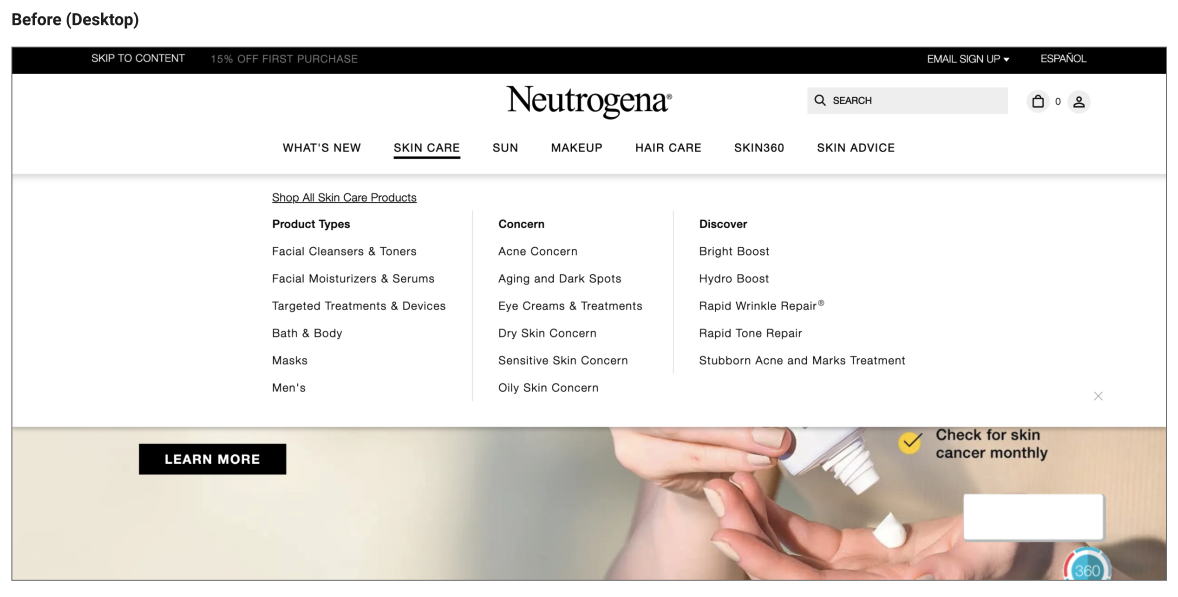Viewport: 1178px width, 597px height.
Task: Discover Bright Boost
Action: coord(734,252)
